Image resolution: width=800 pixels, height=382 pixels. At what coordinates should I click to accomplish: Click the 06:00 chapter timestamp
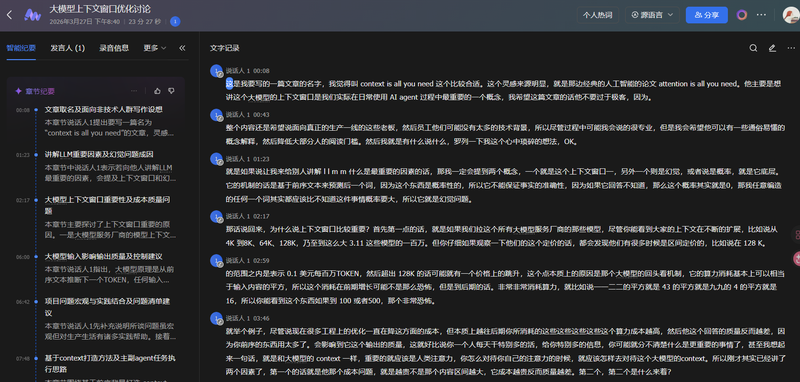[23, 257]
